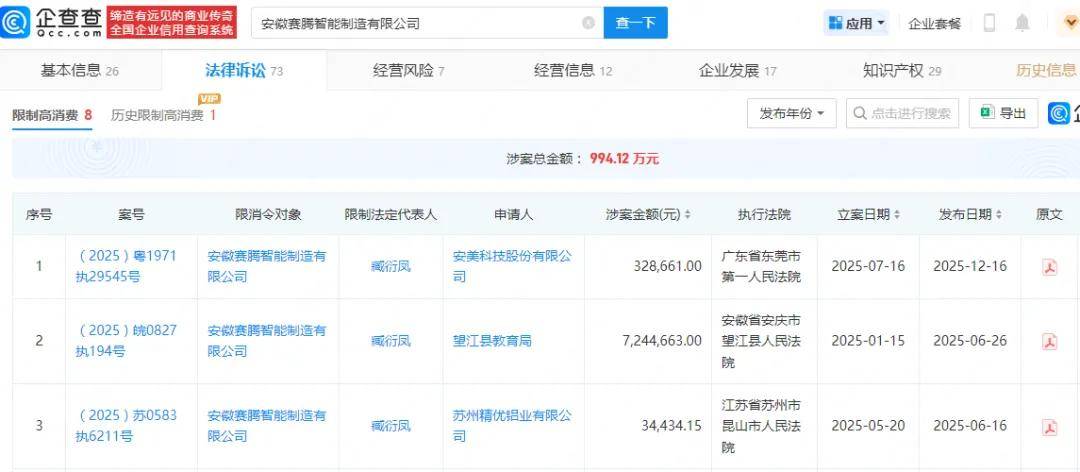Click the Qcc logo in the header
The image size is (1080, 472).
[x=52, y=22]
